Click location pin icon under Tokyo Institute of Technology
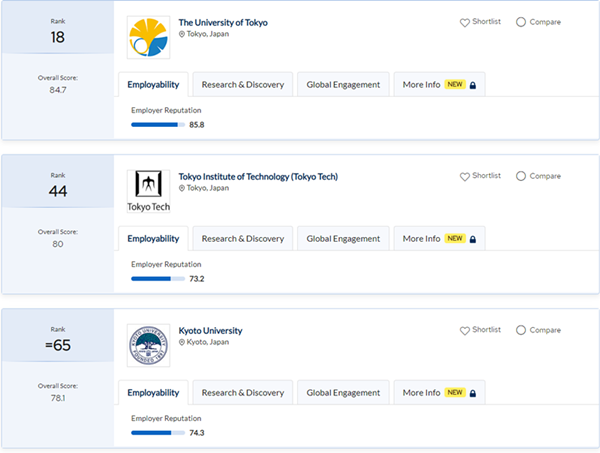Image resolution: width=600 pixels, height=453 pixels. pos(182,188)
